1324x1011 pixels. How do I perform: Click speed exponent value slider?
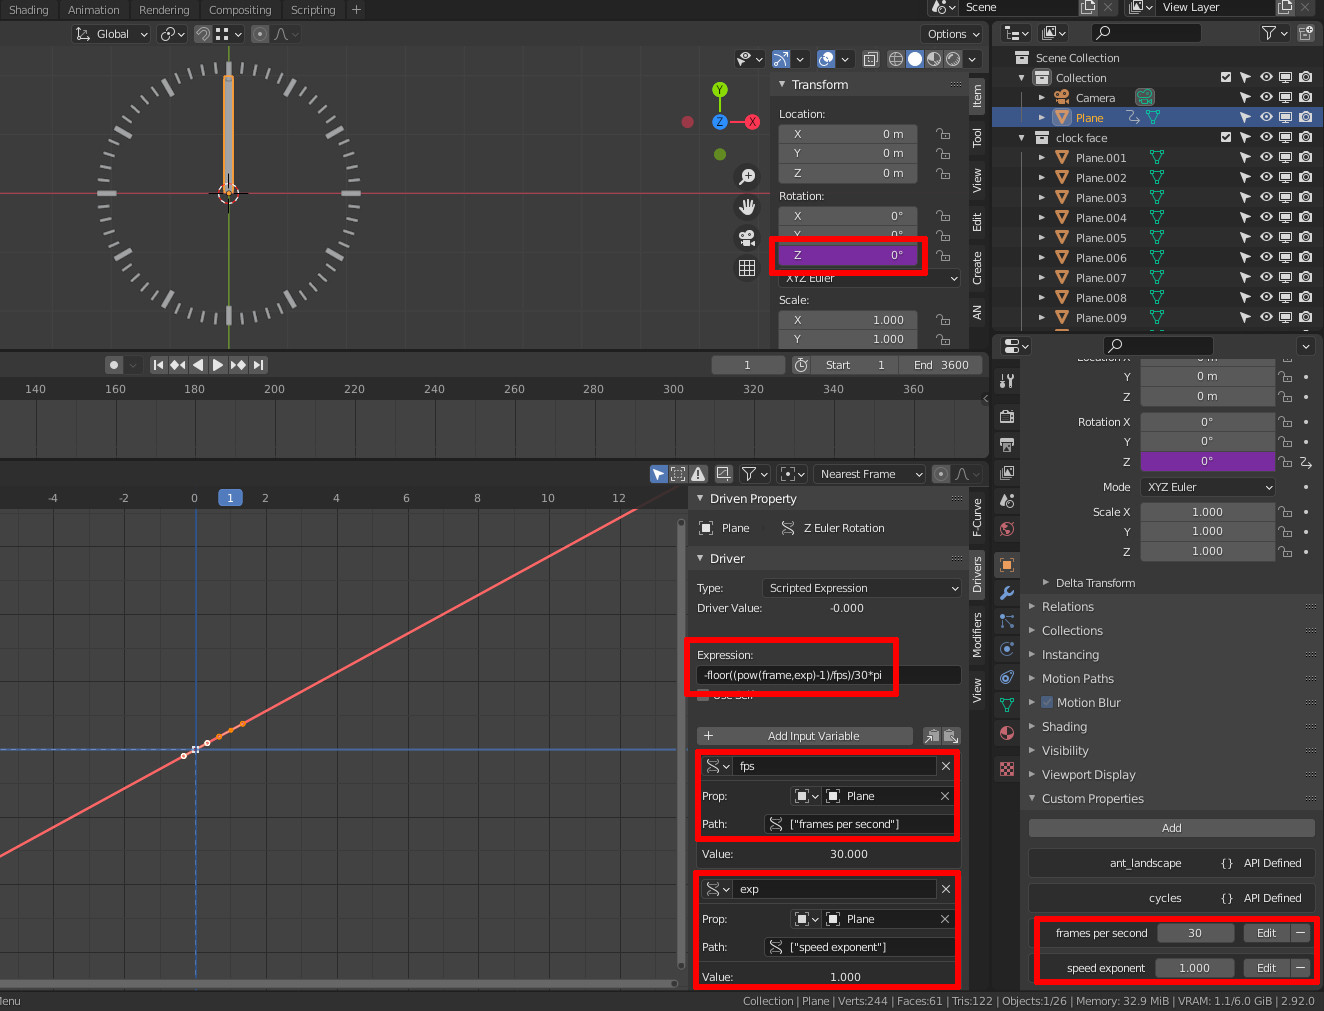coord(1194,968)
